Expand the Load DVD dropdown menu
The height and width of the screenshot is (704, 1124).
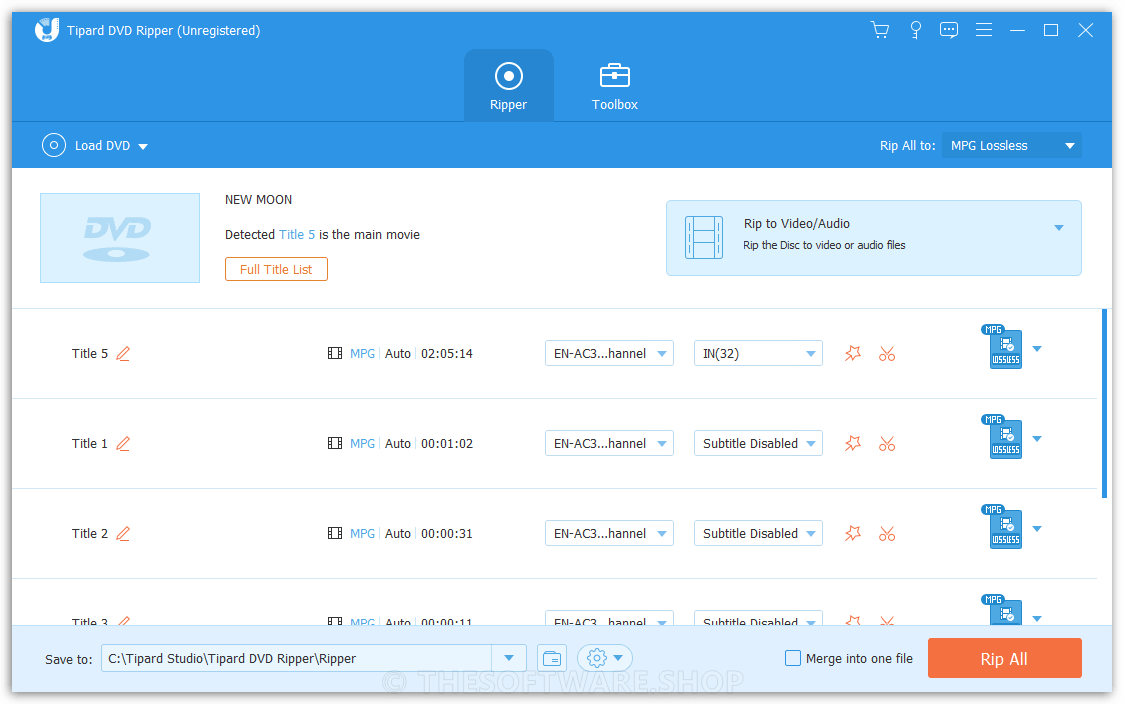(x=143, y=147)
